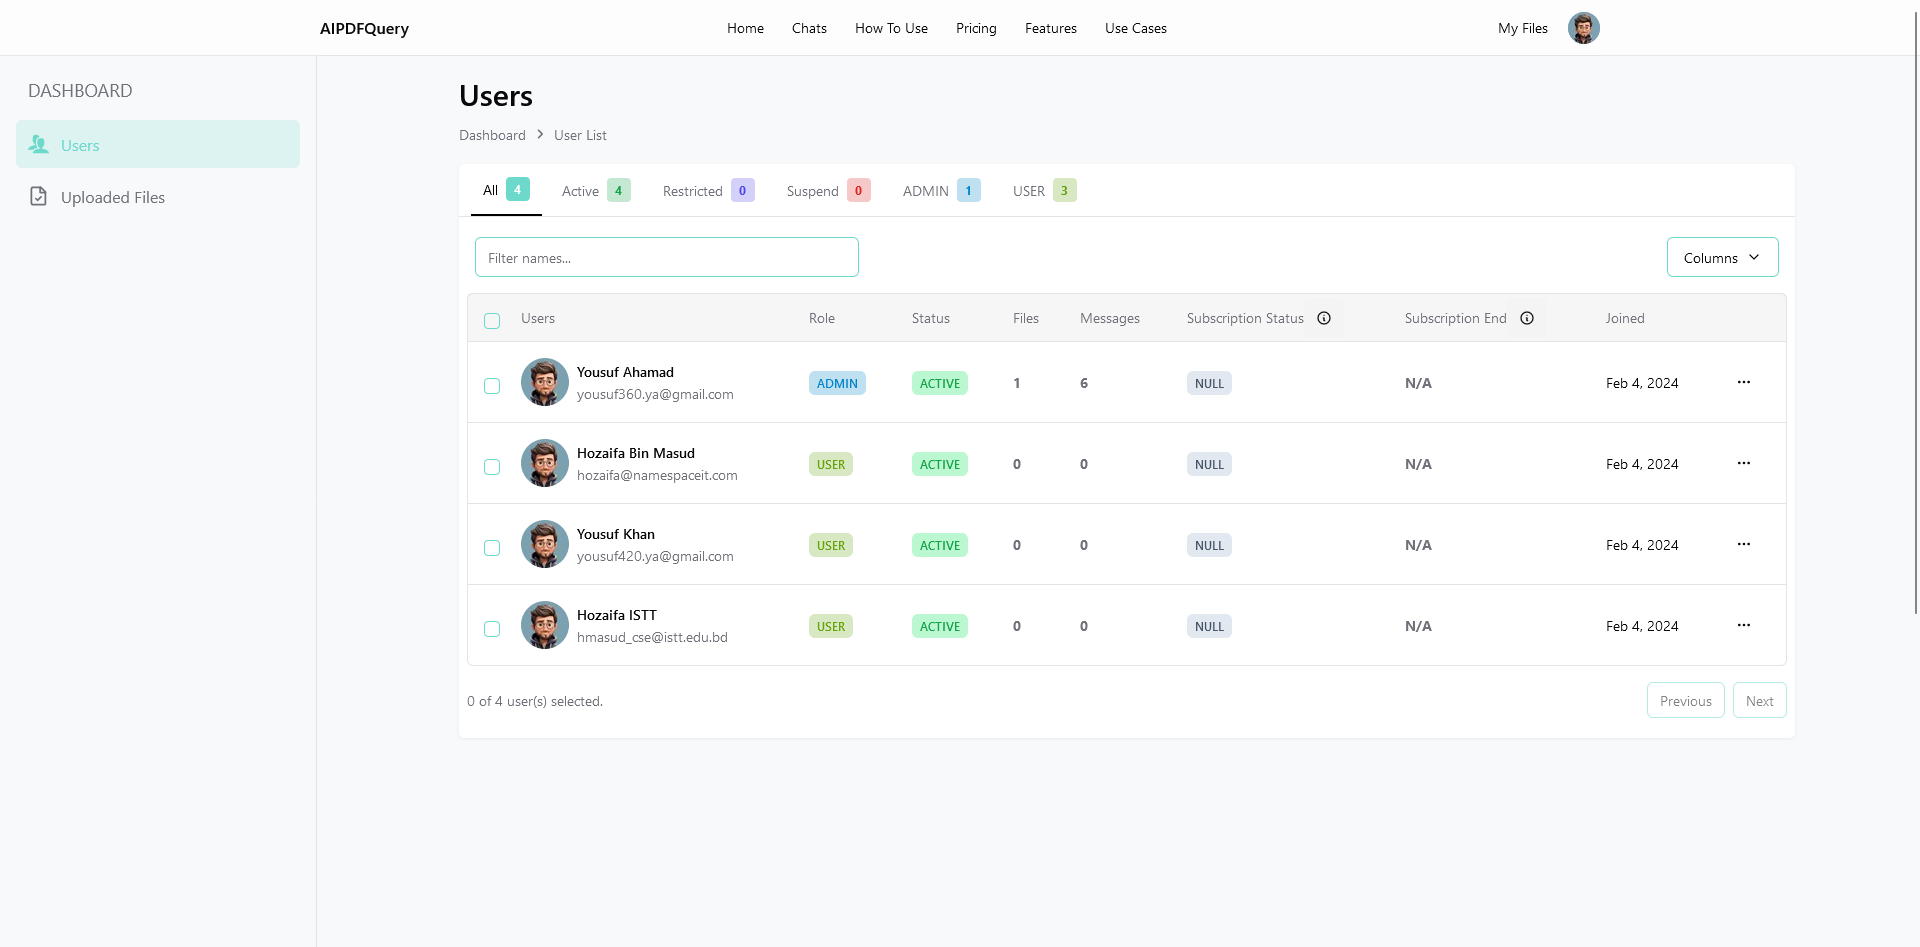Switch to the All users tab
Image resolution: width=1920 pixels, height=947 pixels.
coord(506,190)
